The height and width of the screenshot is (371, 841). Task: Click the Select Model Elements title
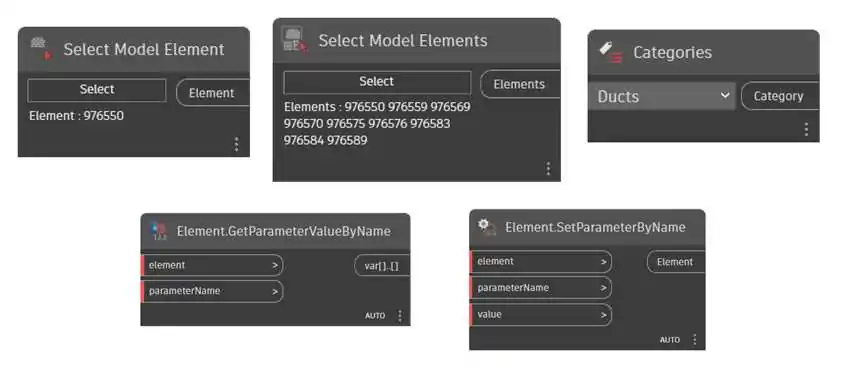[x=403, y=41]
